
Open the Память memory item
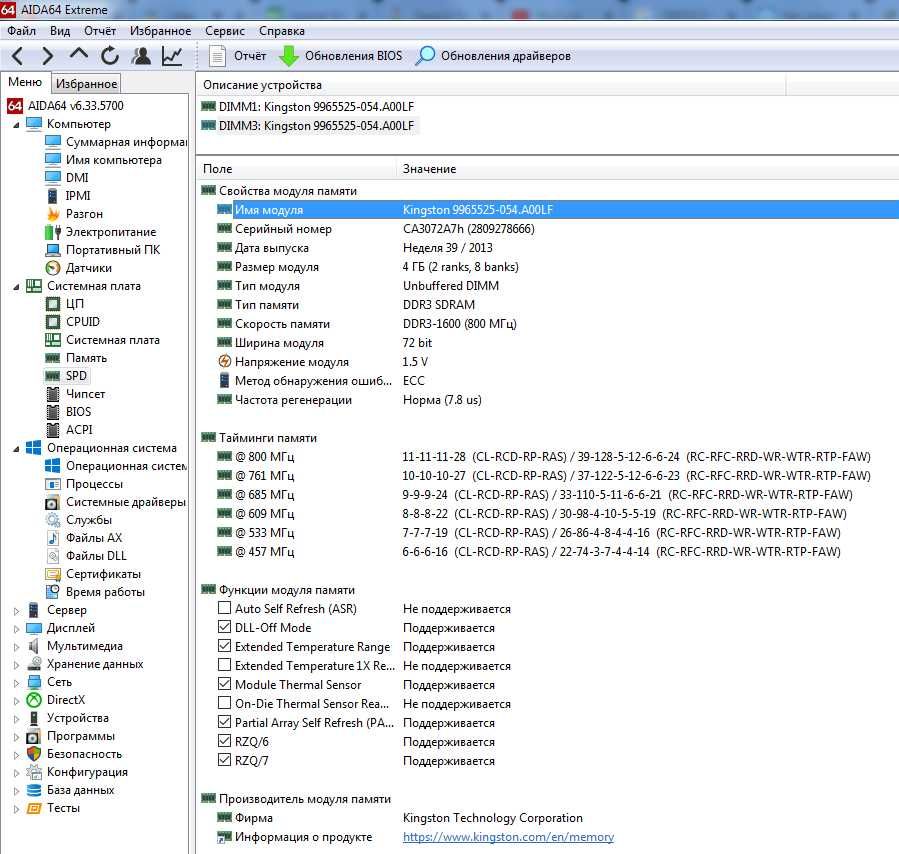click(86, 358)
